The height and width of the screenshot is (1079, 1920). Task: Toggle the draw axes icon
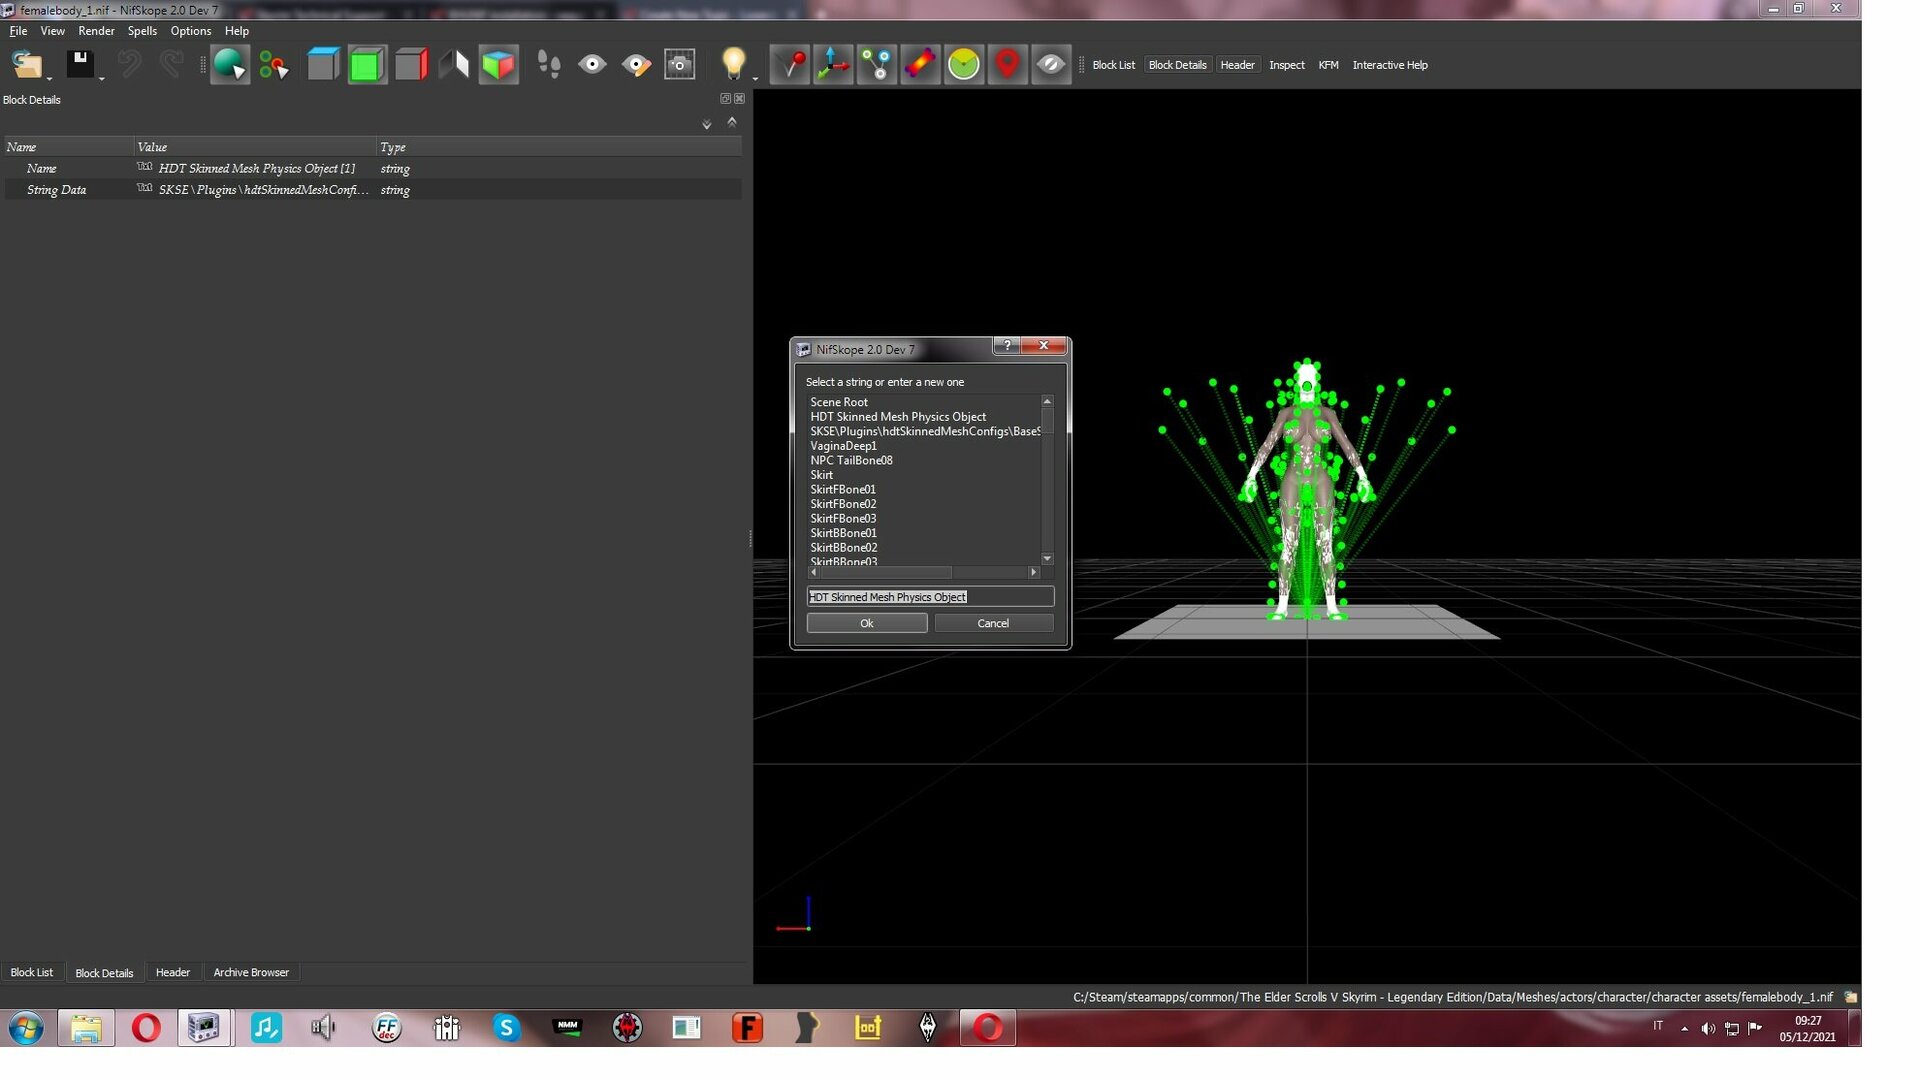[833, 65]
